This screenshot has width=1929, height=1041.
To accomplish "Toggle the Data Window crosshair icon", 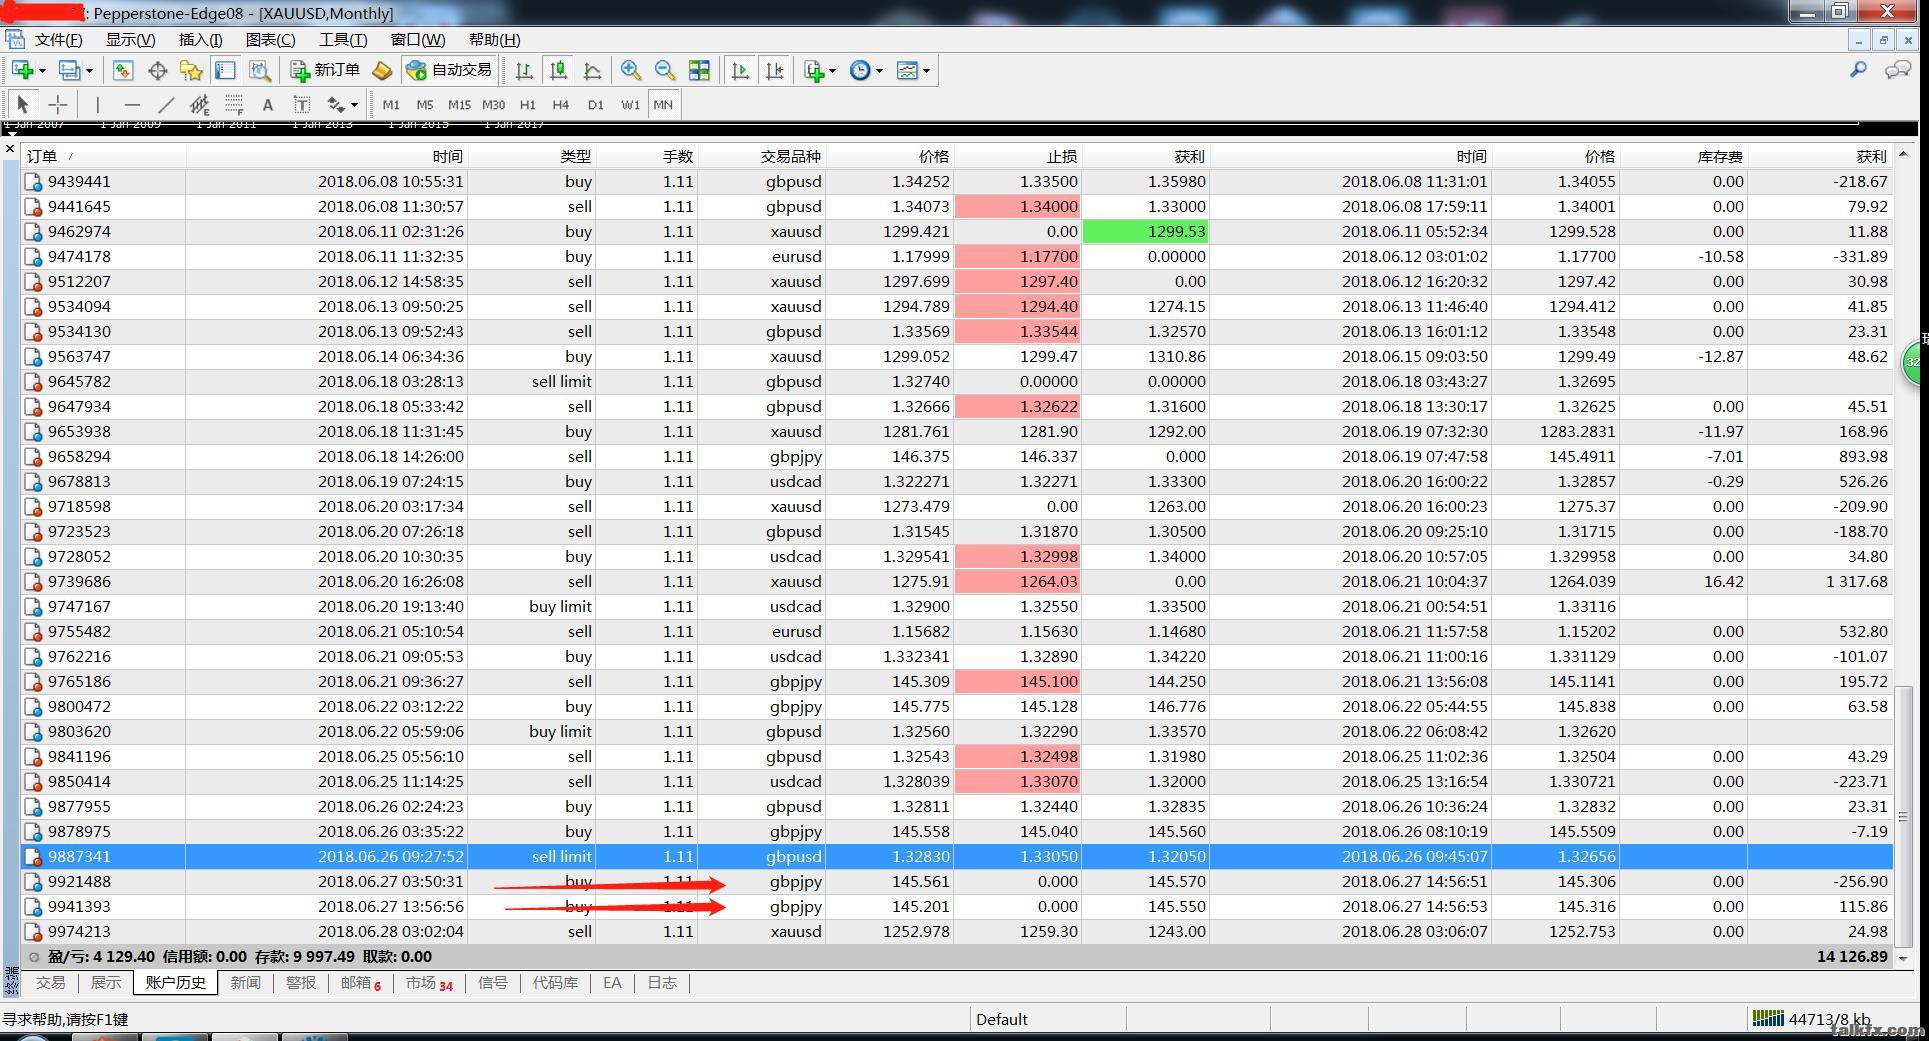I will pos(157,70).
